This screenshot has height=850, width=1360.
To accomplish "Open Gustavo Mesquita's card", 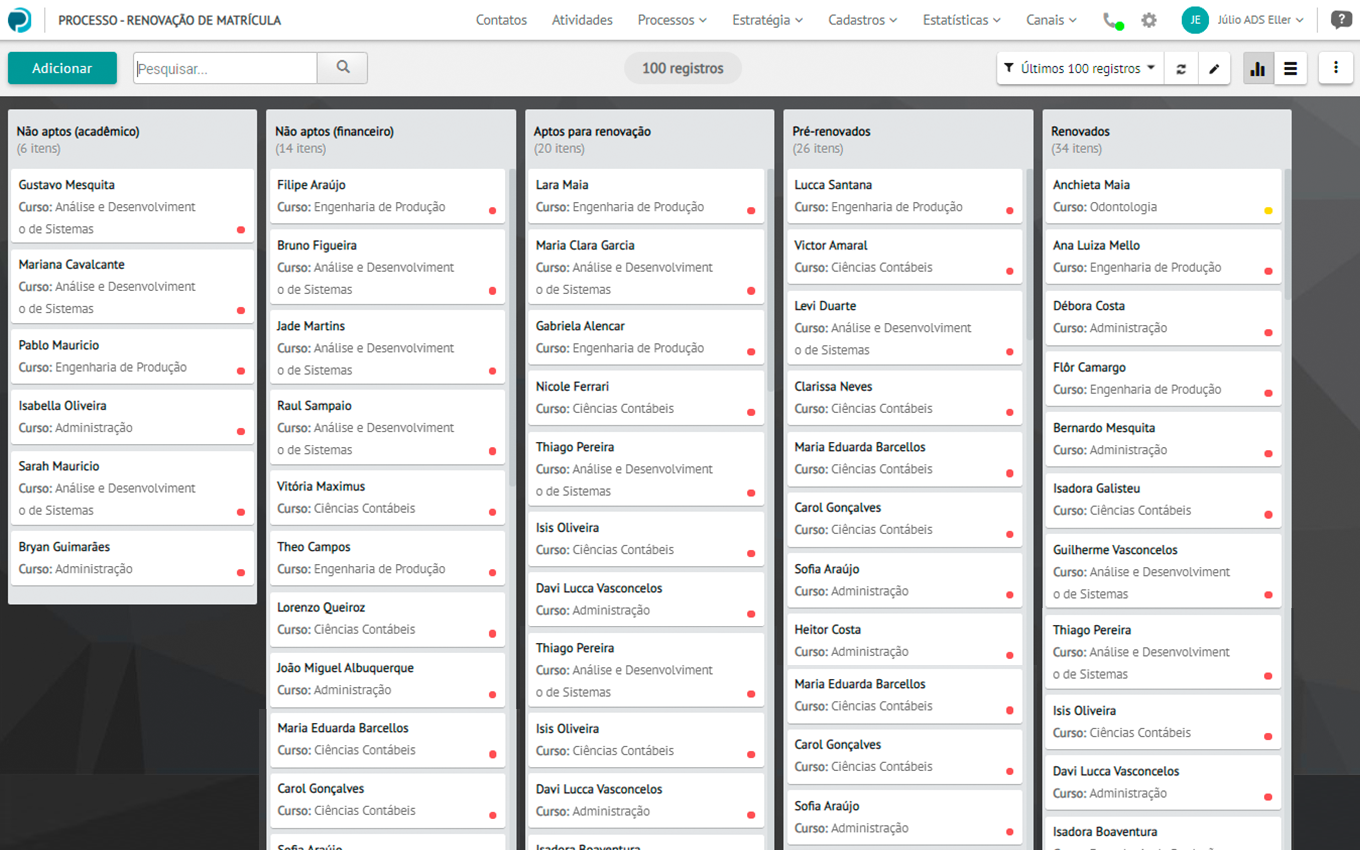I will (x=132, y=206).
